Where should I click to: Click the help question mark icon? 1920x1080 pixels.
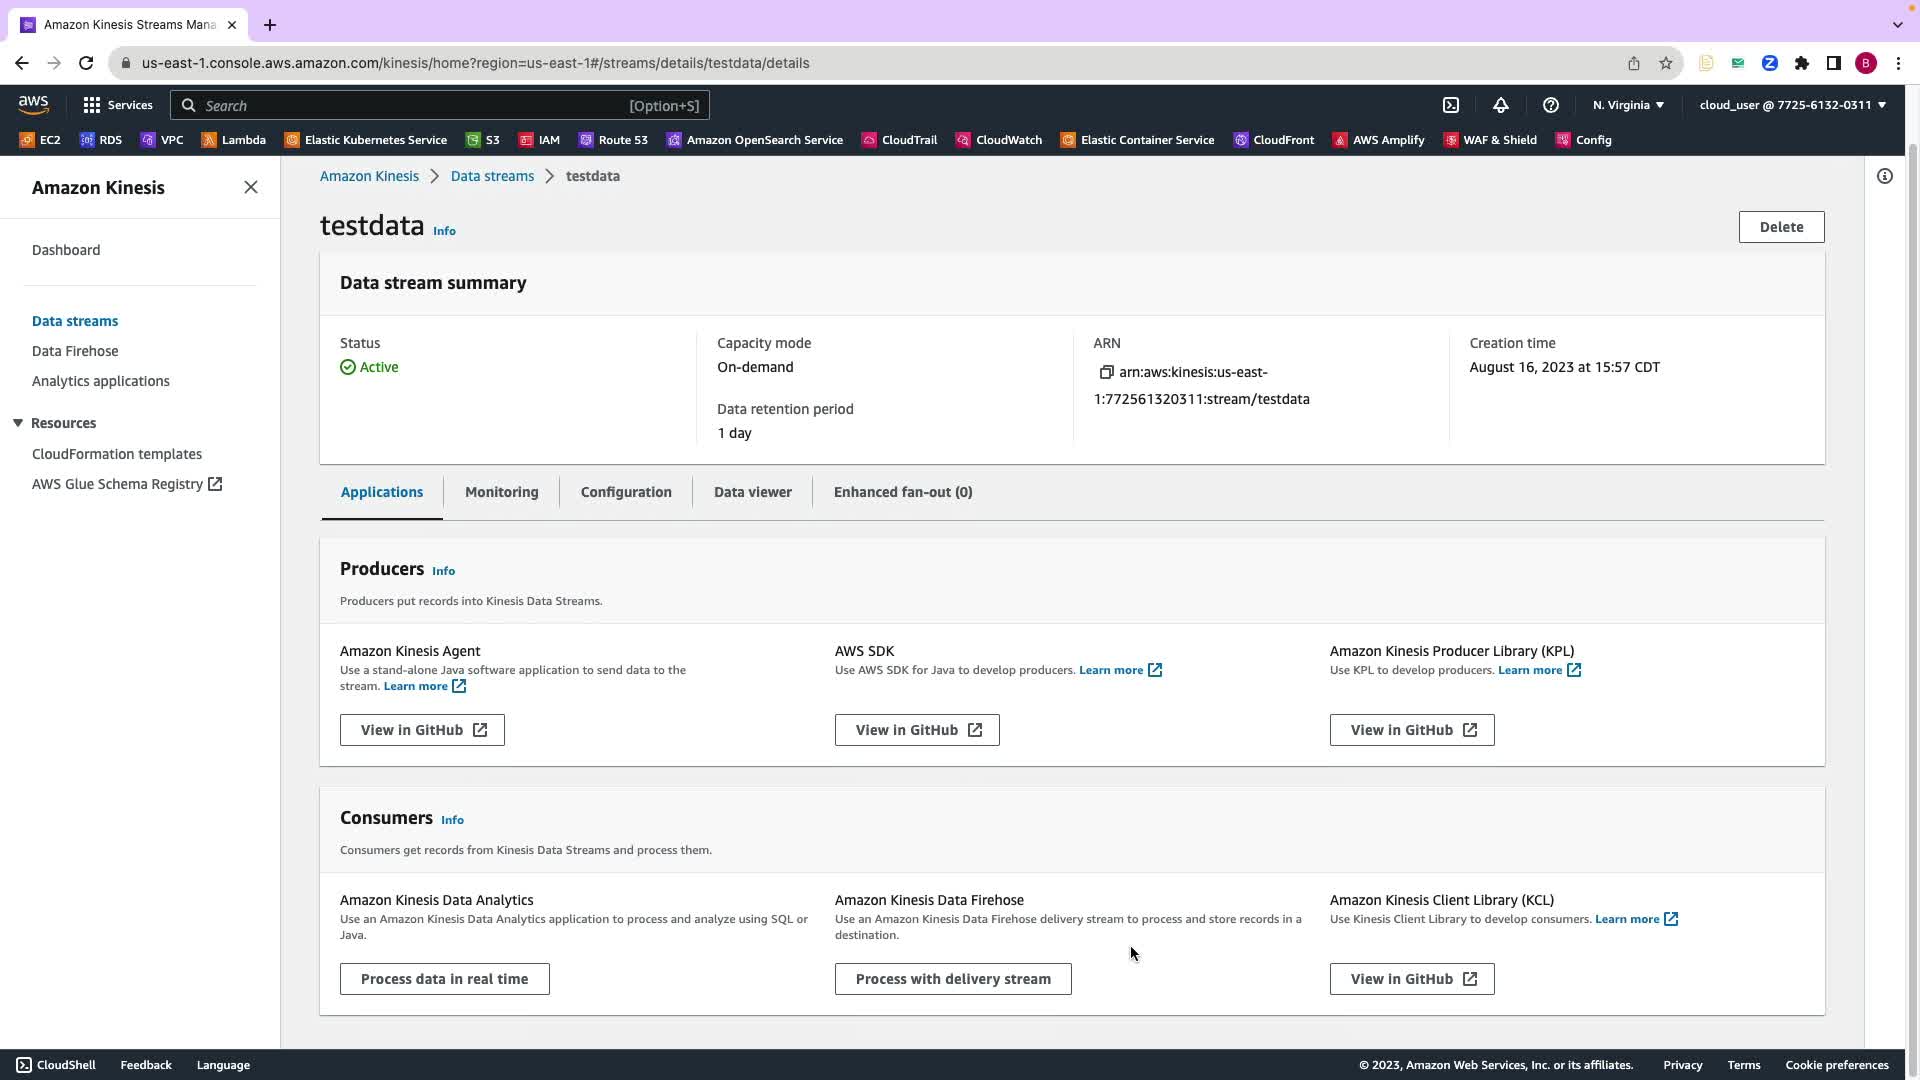pos(1551,105)
